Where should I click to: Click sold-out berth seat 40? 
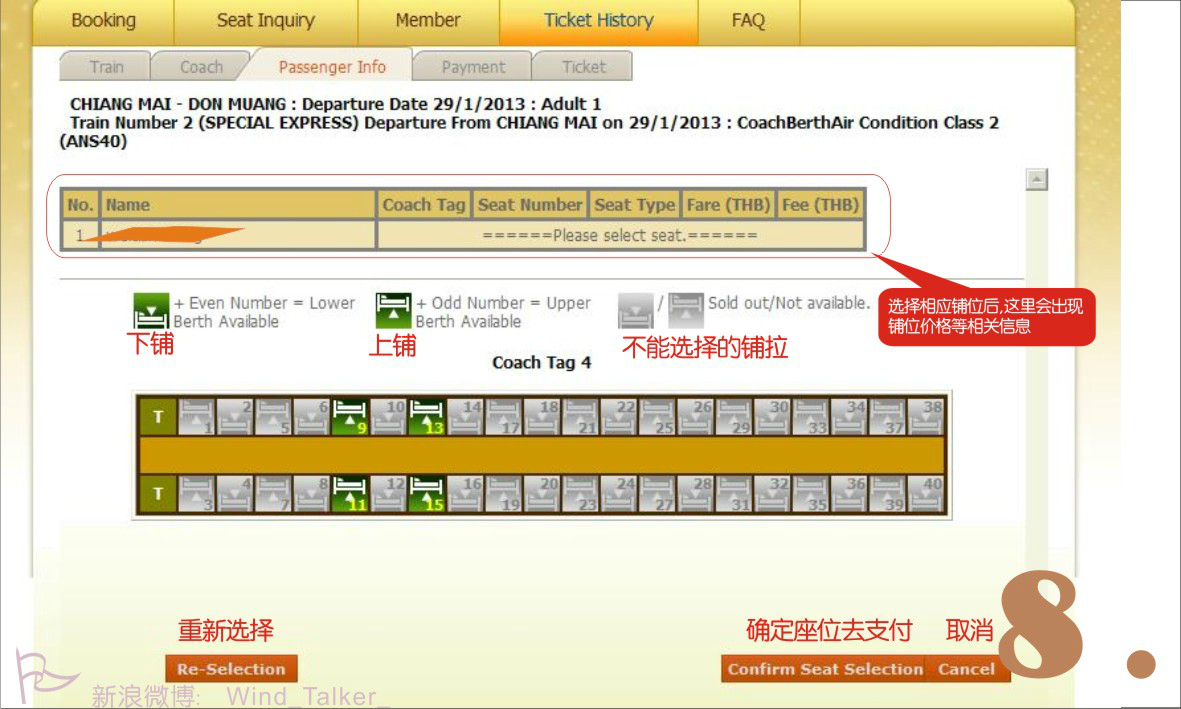coord(926,494)
